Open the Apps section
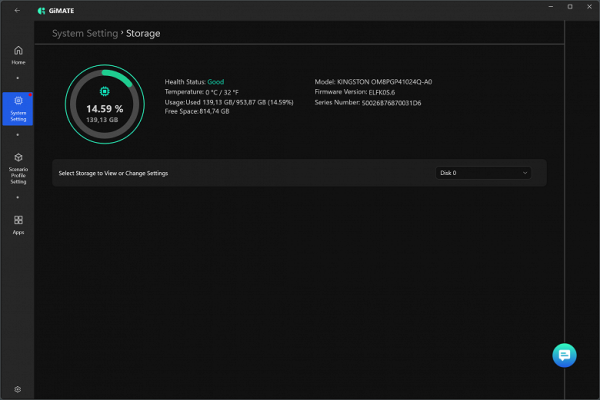 (x=18, y=223)
